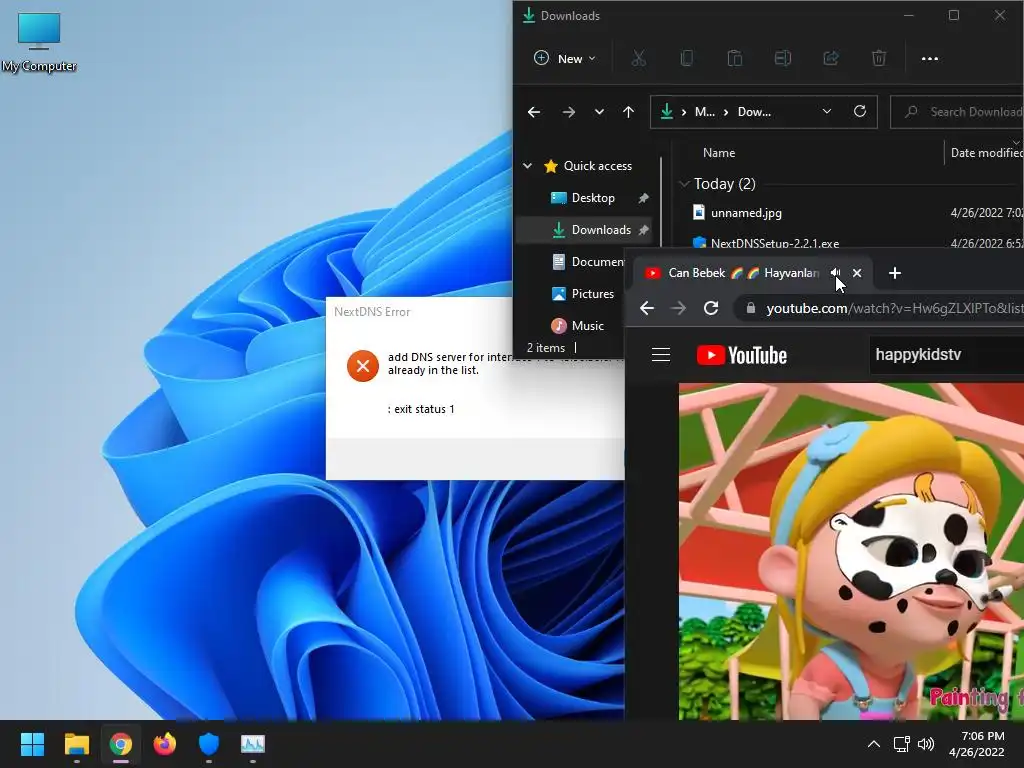Click the Rename icon in Downloads toolbar

pos(782,59)
